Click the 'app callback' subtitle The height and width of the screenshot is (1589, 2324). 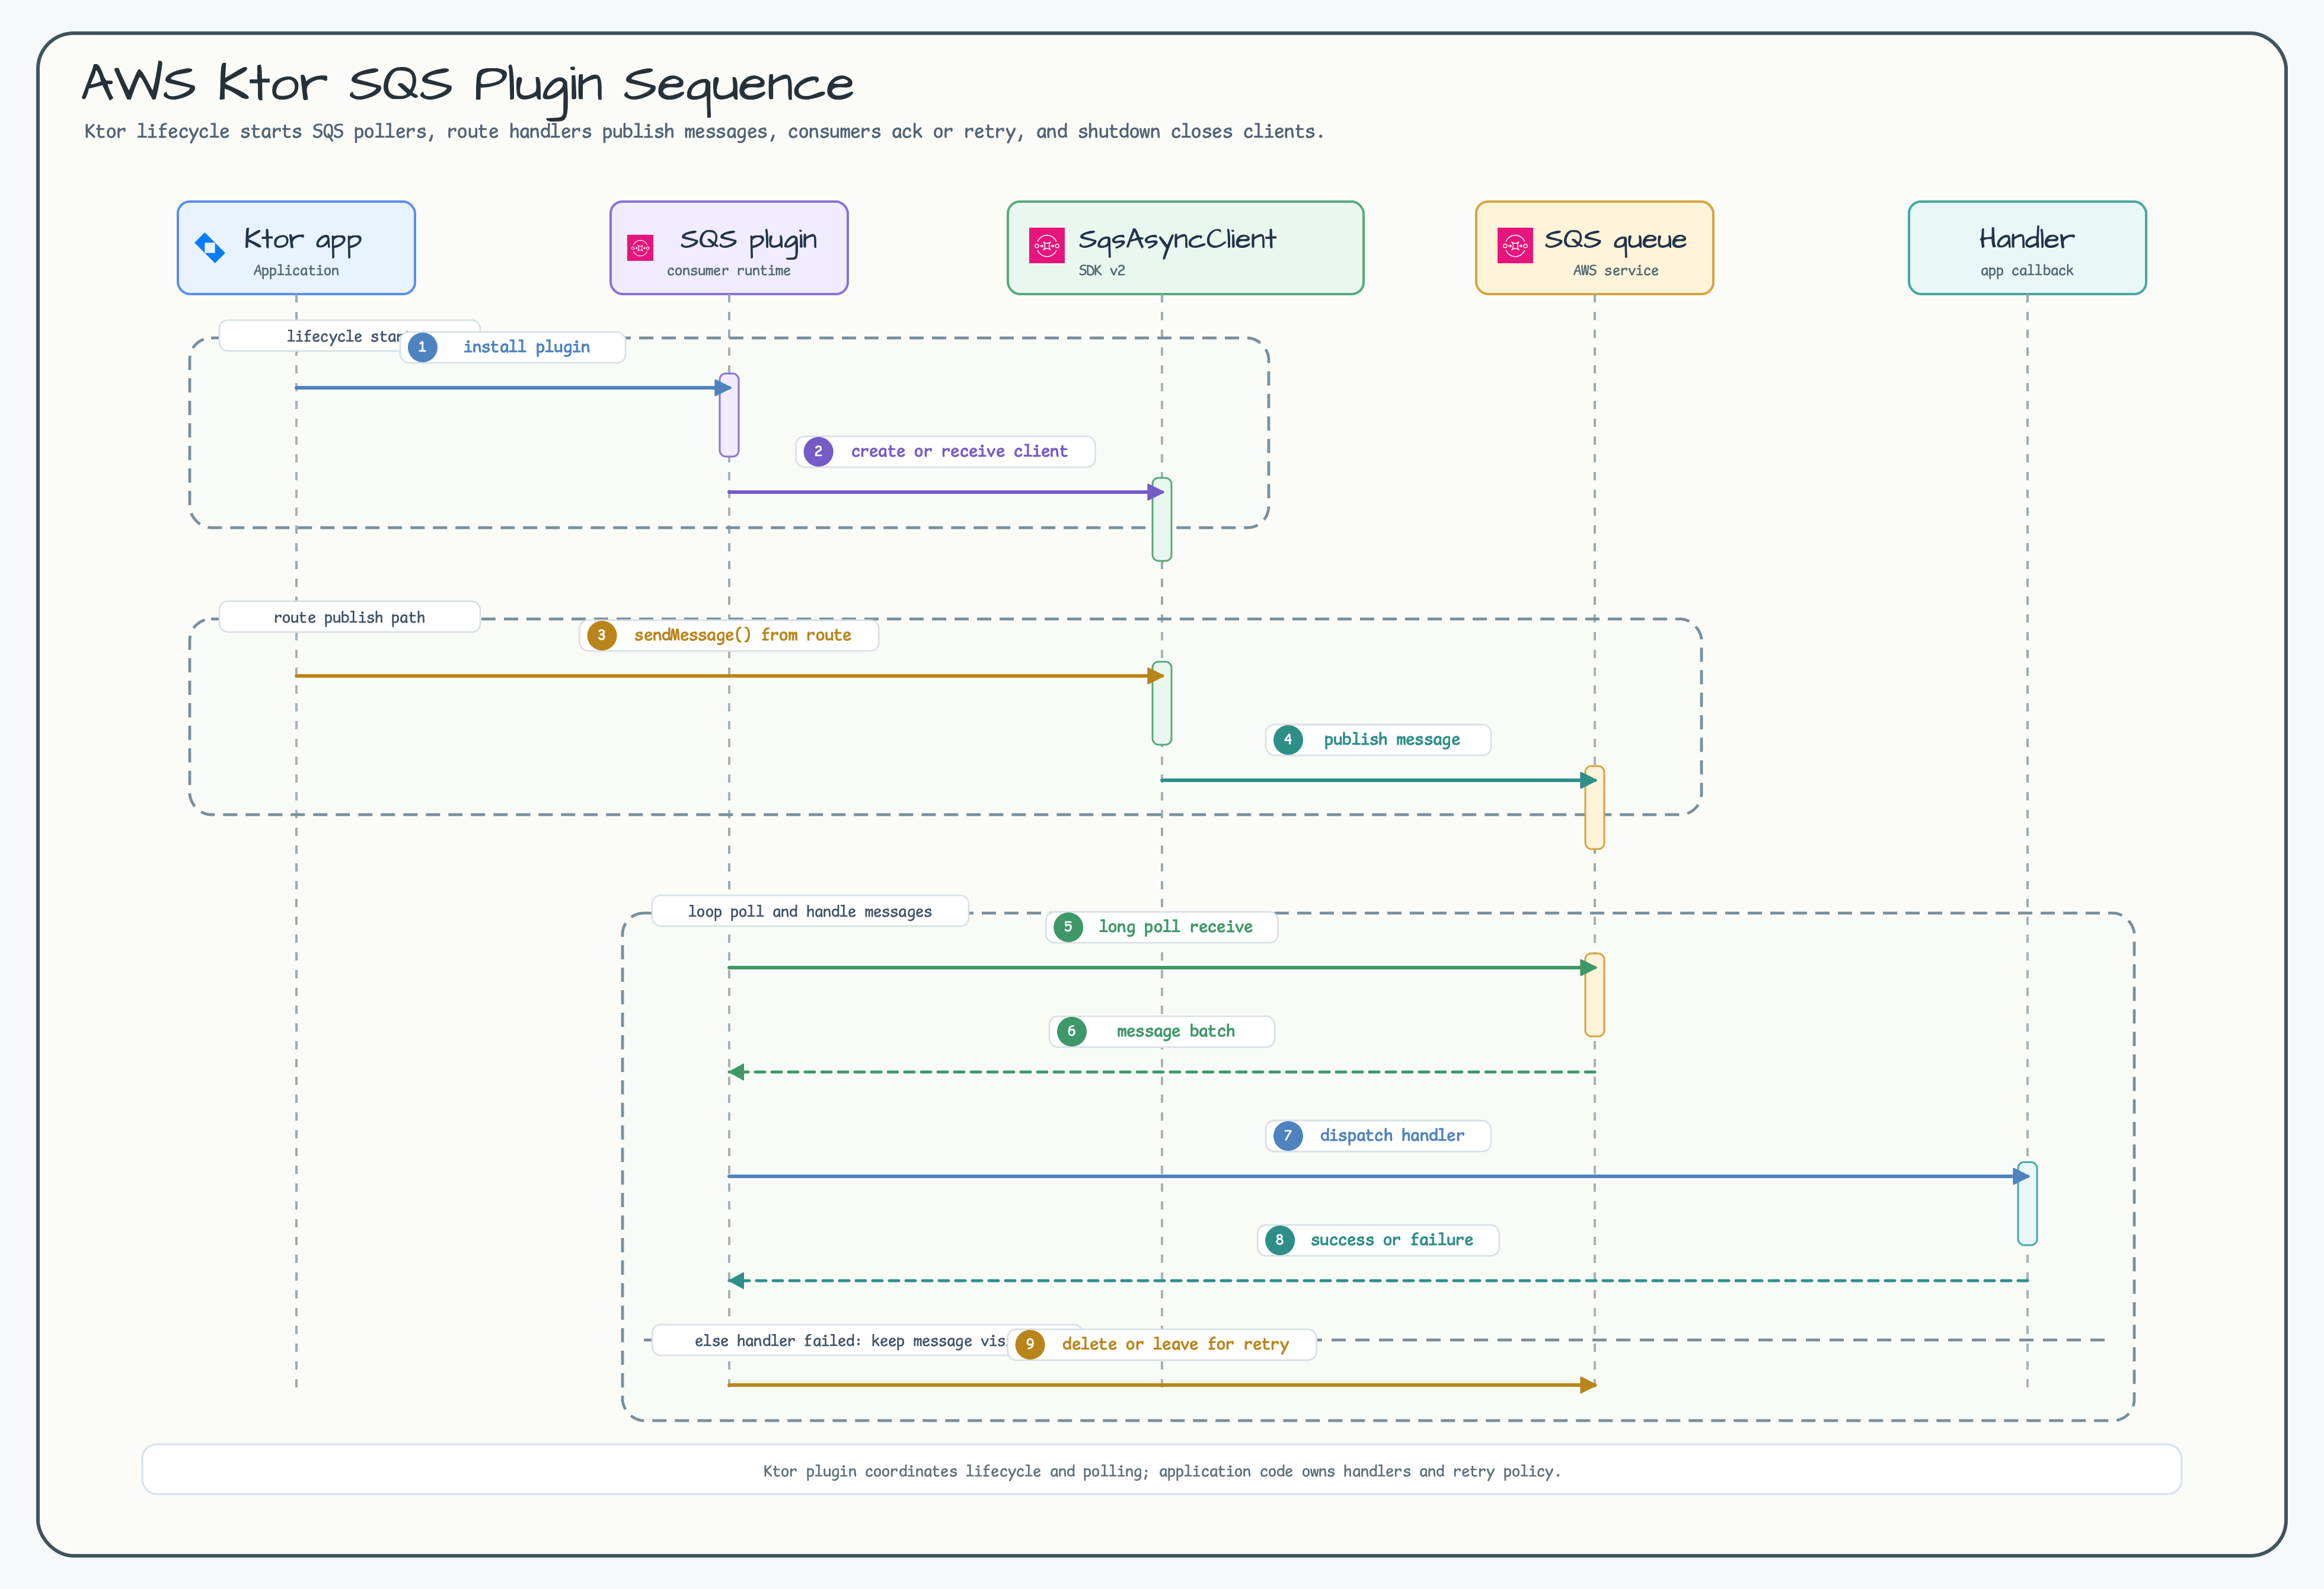click(2027, 271)
